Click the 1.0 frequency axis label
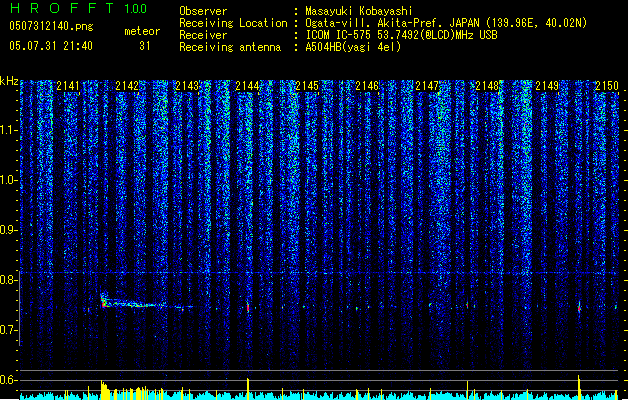This screenshot has height=400, width=629. coord(9,180)
